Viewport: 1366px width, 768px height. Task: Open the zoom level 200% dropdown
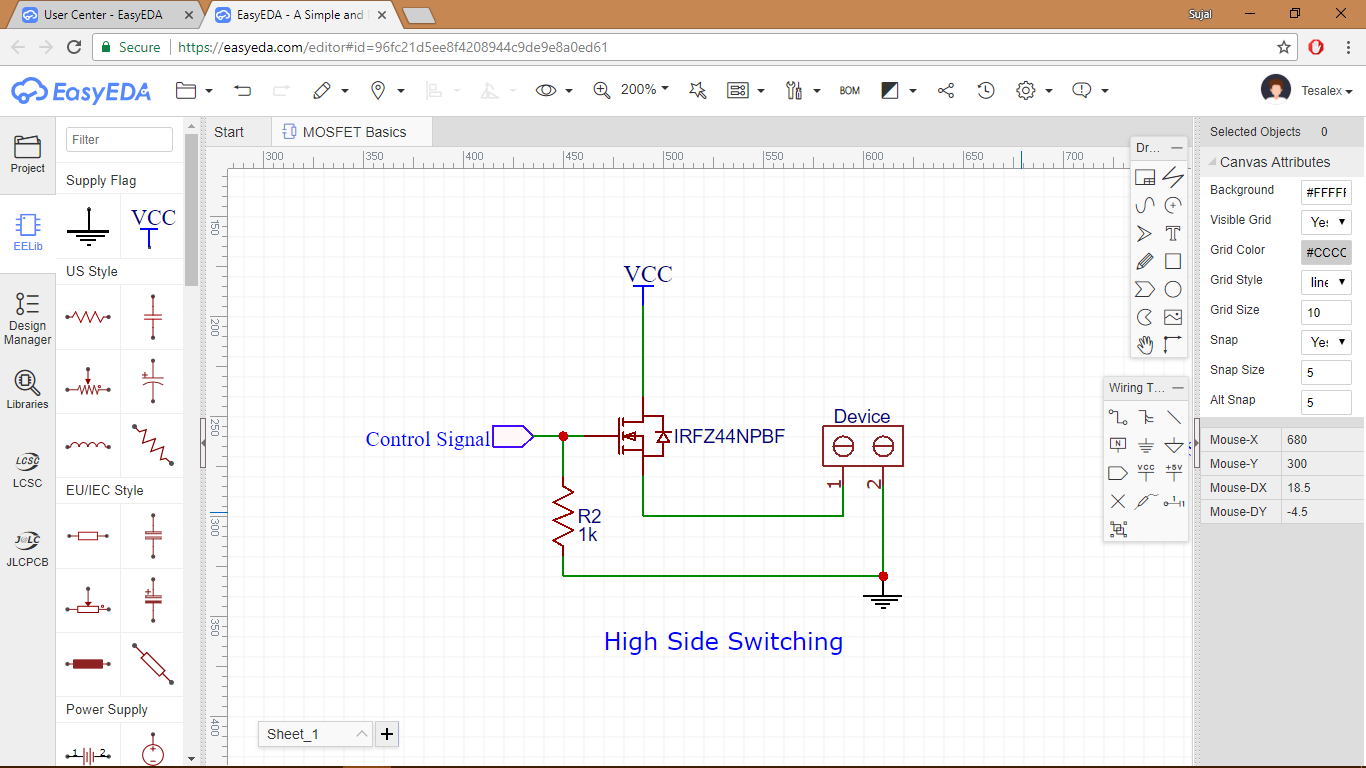click(x=641, y=90)
